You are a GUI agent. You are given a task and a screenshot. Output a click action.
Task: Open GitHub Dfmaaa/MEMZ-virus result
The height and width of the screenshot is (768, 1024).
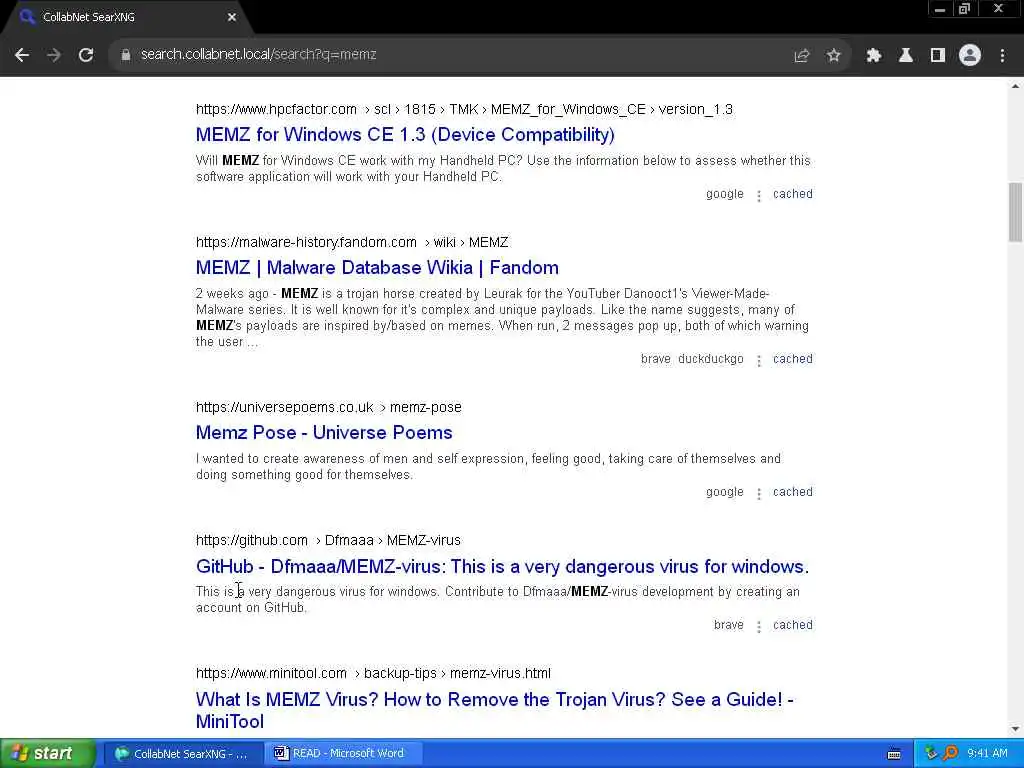click(x=502, y=566)
